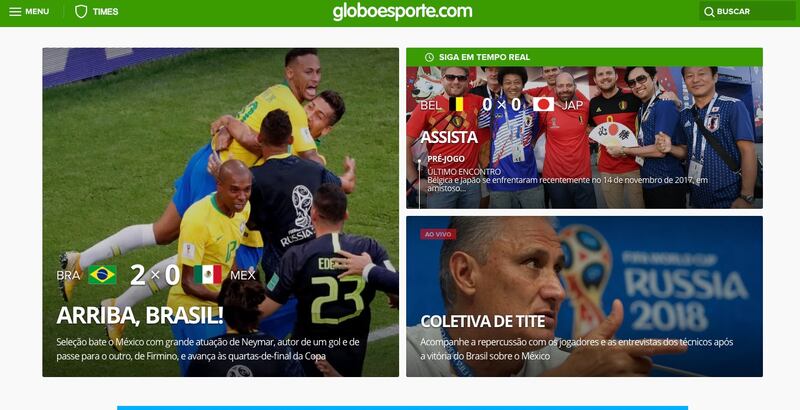
Task: Click the Japan flag icon
Action: click(x=543, y=105)
